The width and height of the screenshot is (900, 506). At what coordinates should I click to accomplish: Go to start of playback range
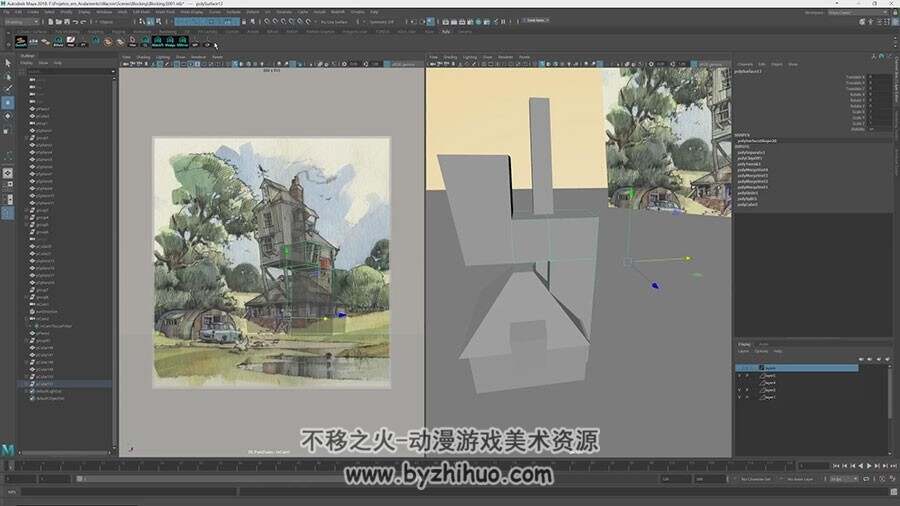(836, 466)
